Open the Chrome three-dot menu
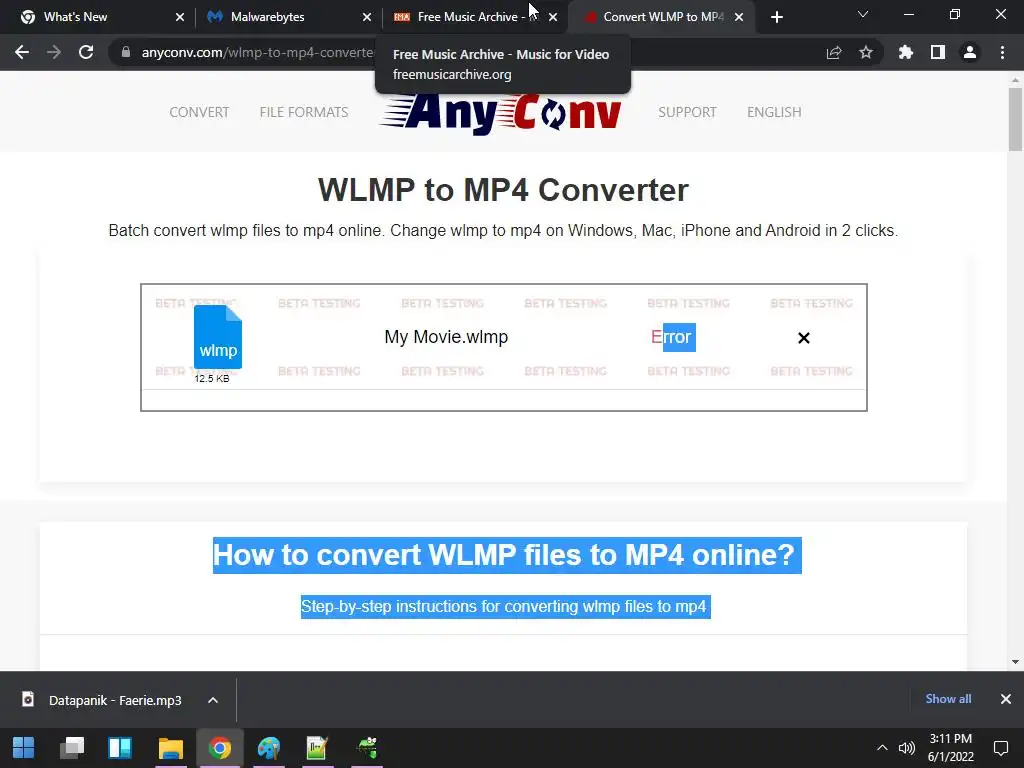1024x768 pixels. (x=1002, y=52)
